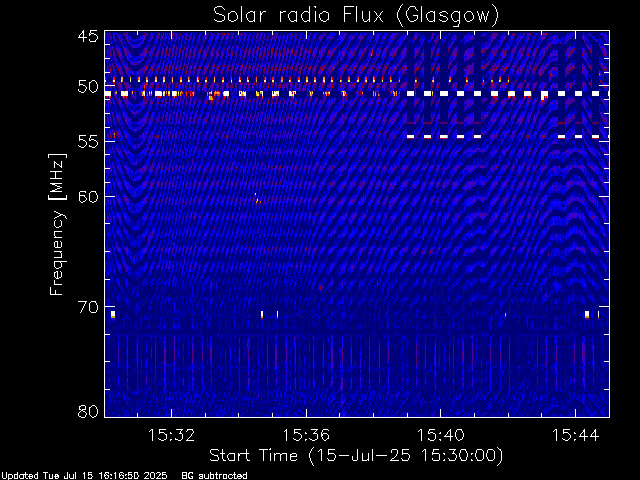
Task: Click the 60 frequency tick label
Action: point(88,196)
